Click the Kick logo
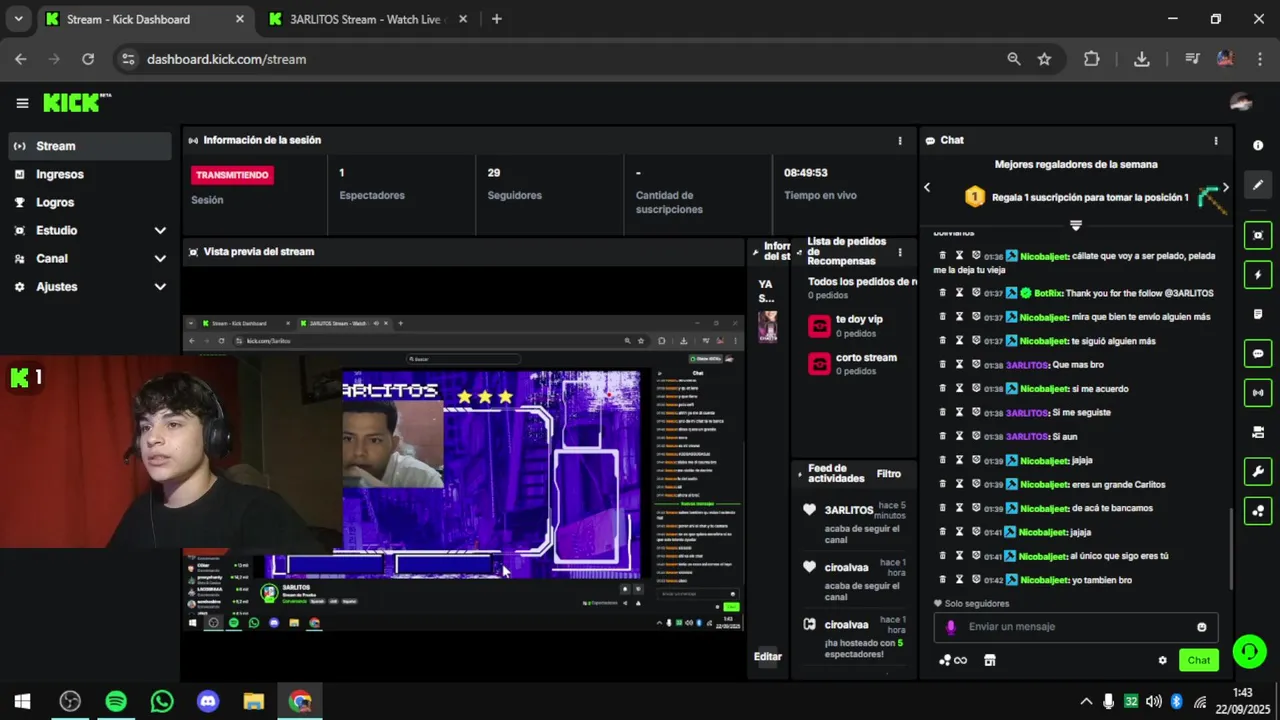 [x=77, y=103]
